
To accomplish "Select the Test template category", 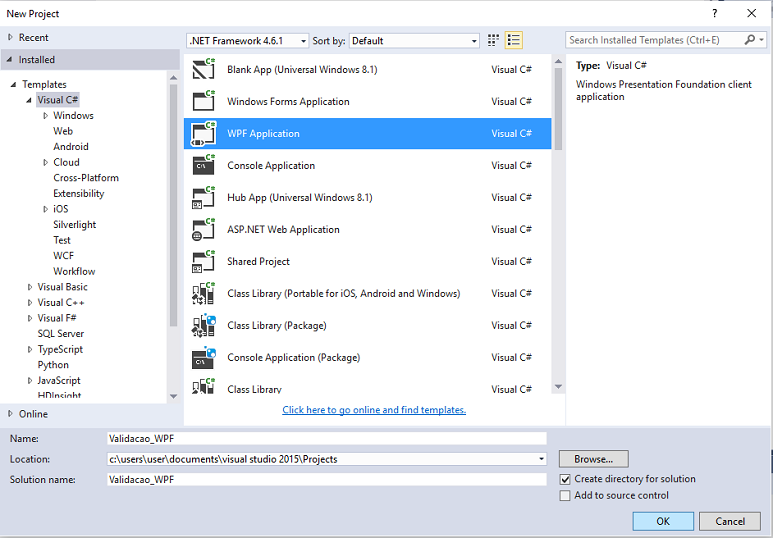I will point(62,241).
